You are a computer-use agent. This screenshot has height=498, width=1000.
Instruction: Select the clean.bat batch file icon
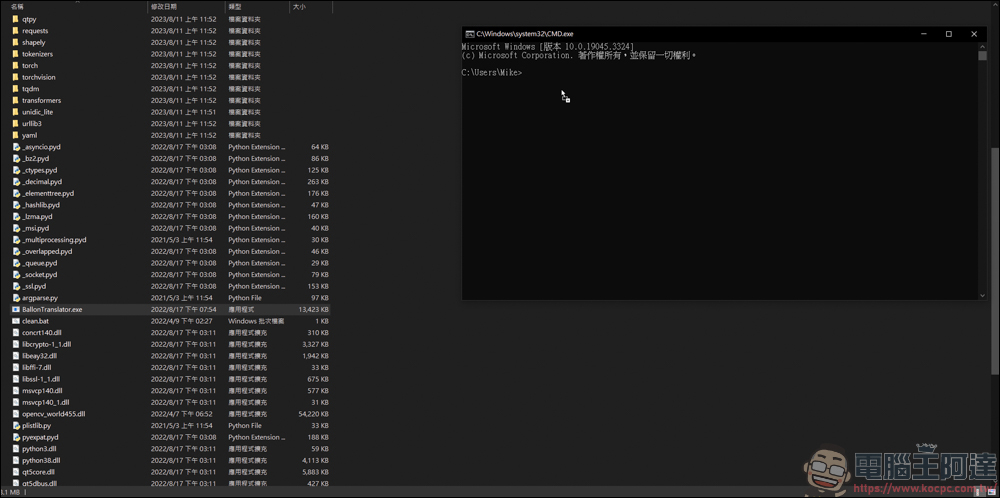pyautogui.click(x=15, y=321)
